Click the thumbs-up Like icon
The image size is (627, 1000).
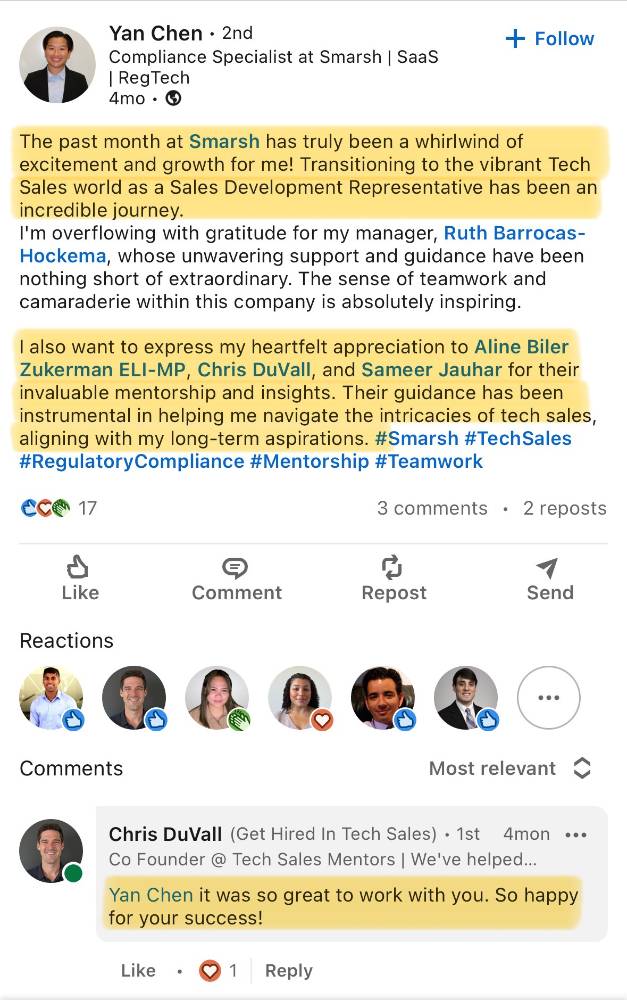tap(79, 569)
